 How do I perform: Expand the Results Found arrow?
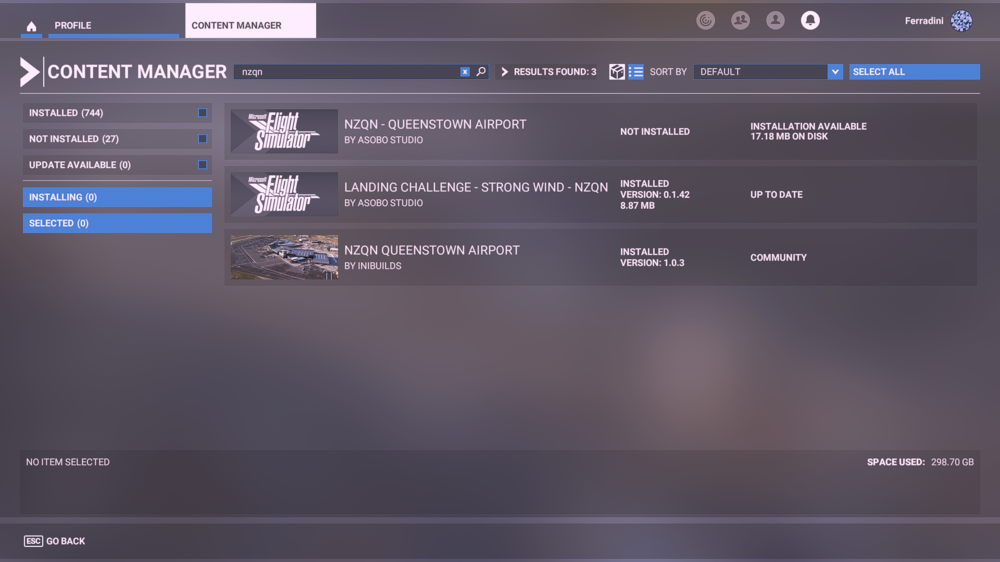click(x=504, y=71)
